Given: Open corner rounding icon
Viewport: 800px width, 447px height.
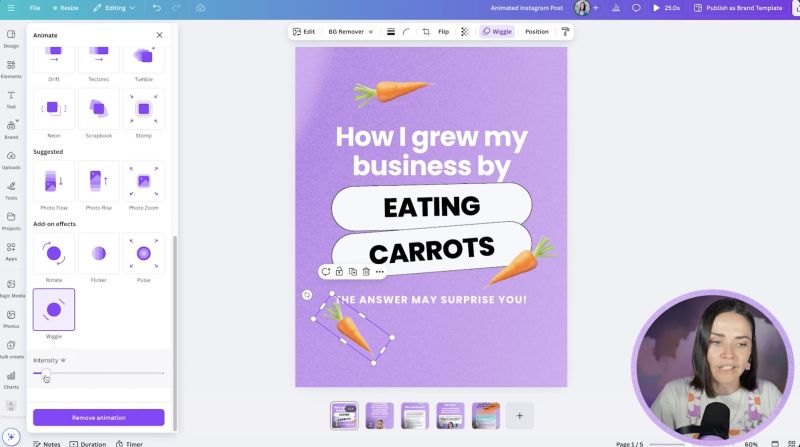Looking at the screenshot, I should click(407, 32).
